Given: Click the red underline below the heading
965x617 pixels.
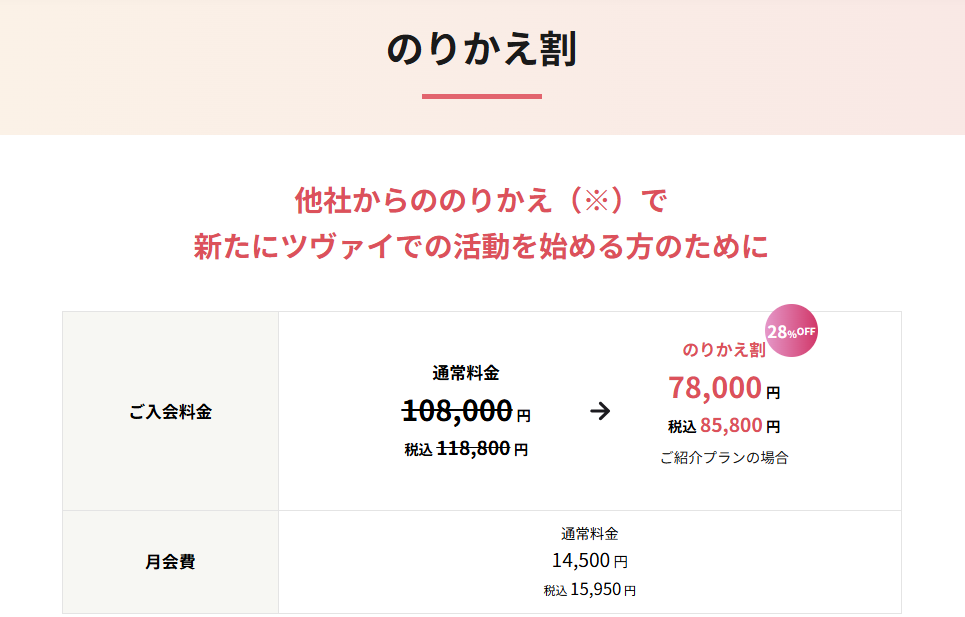Looking at the screenshot, I should tap(482, 96).
